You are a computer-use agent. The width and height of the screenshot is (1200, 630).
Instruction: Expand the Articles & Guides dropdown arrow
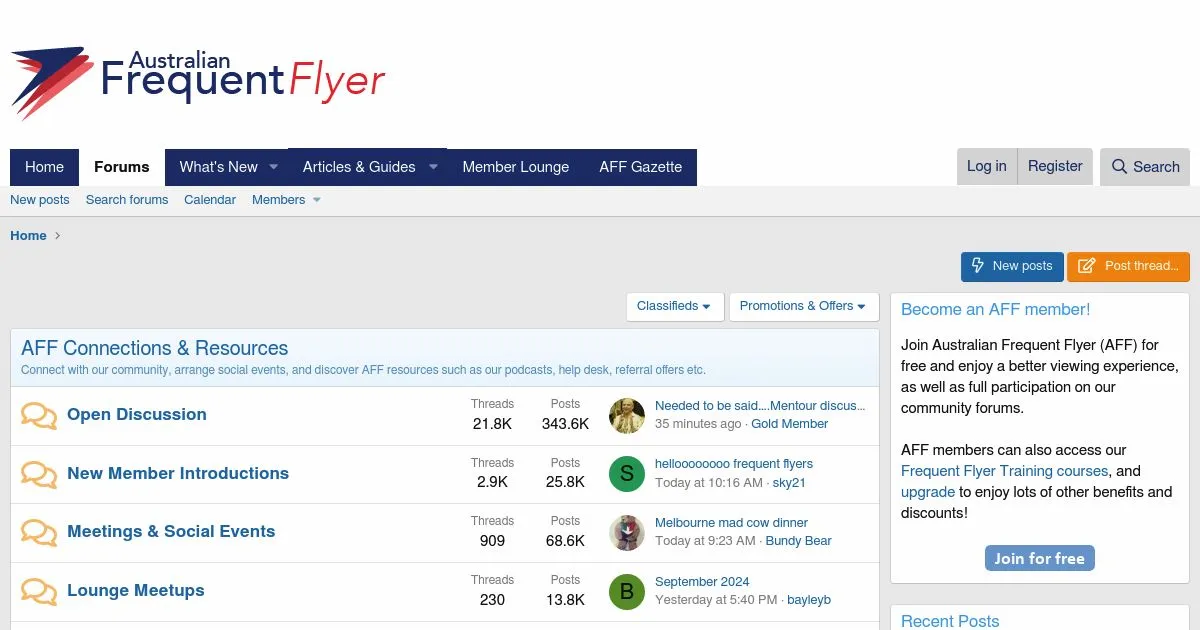tap(433, 167)
